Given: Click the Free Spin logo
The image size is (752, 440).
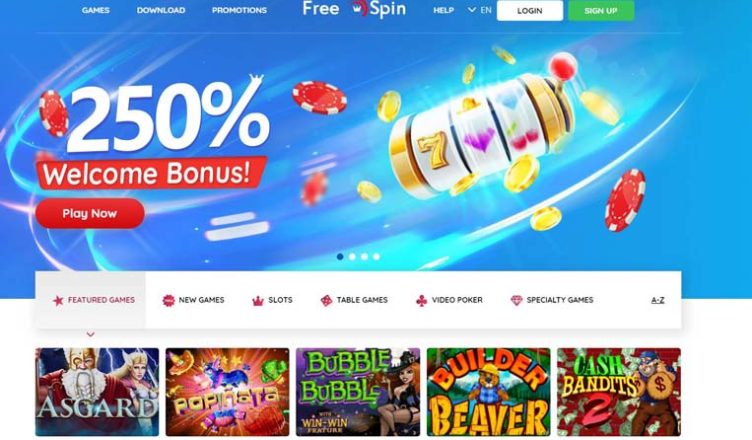Looking at the screenshot, I should click(x=354, y=9).
